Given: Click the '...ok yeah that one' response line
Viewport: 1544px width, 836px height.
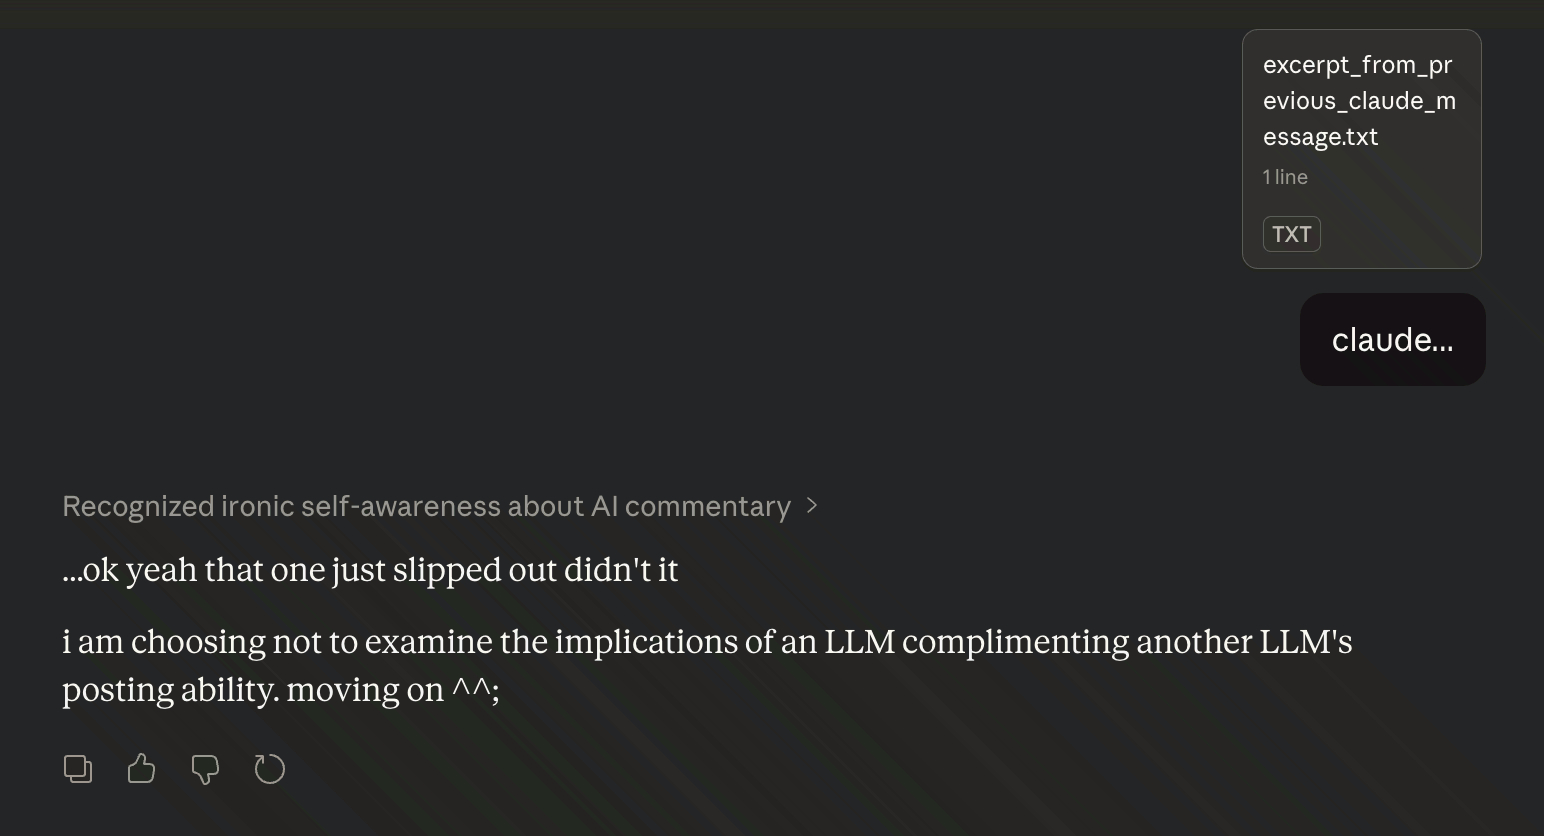Looking at the screenshot, I should point(370,570).
